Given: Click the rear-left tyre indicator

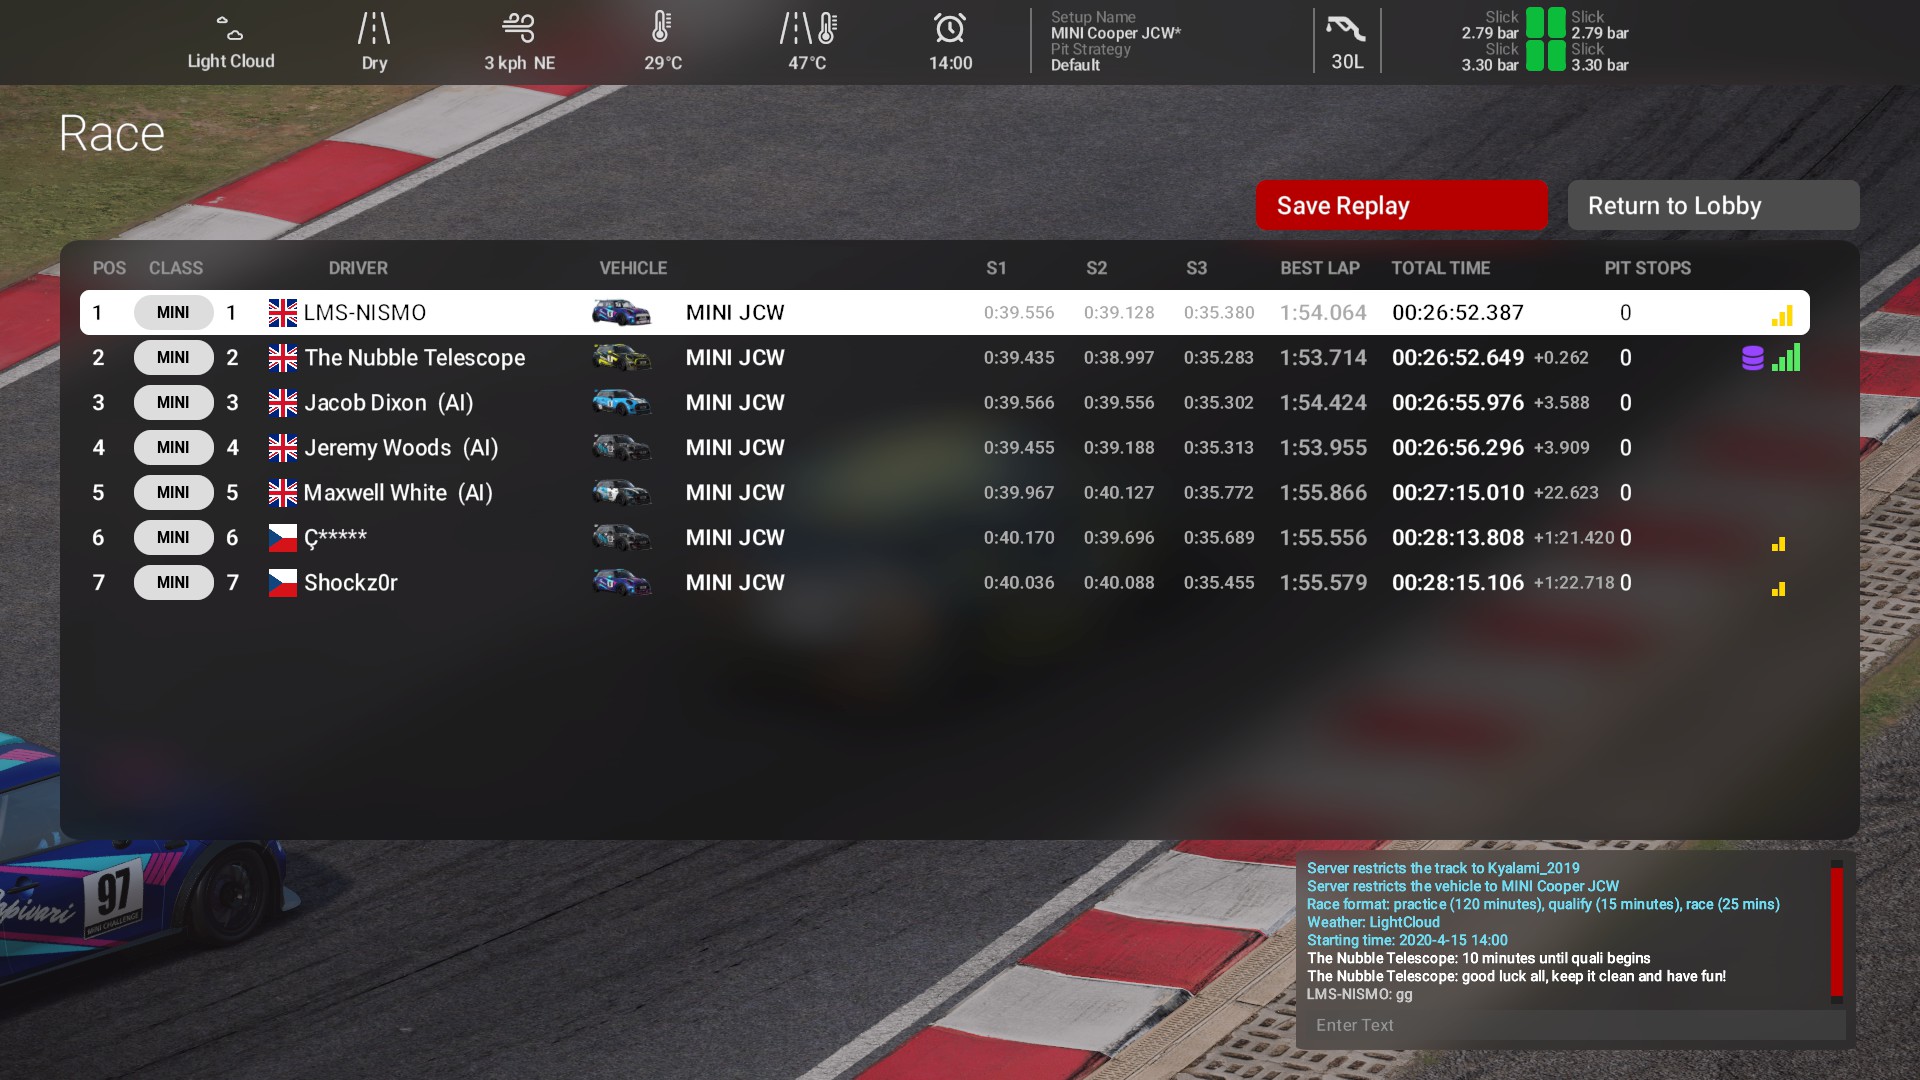Looking at the screenshot, I should pyautogui.click(x=1535, y=56).
